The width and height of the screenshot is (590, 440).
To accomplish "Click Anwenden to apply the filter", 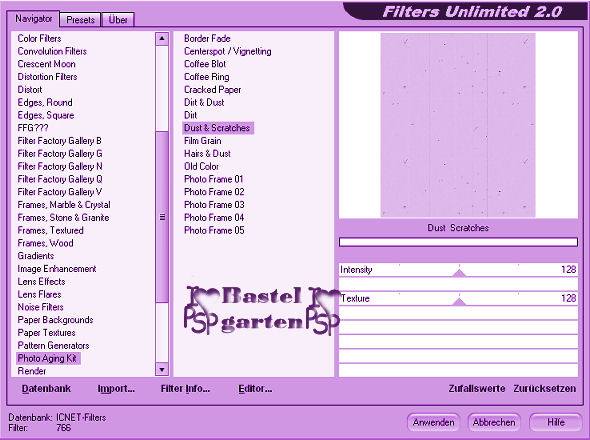I will point(433,423).
